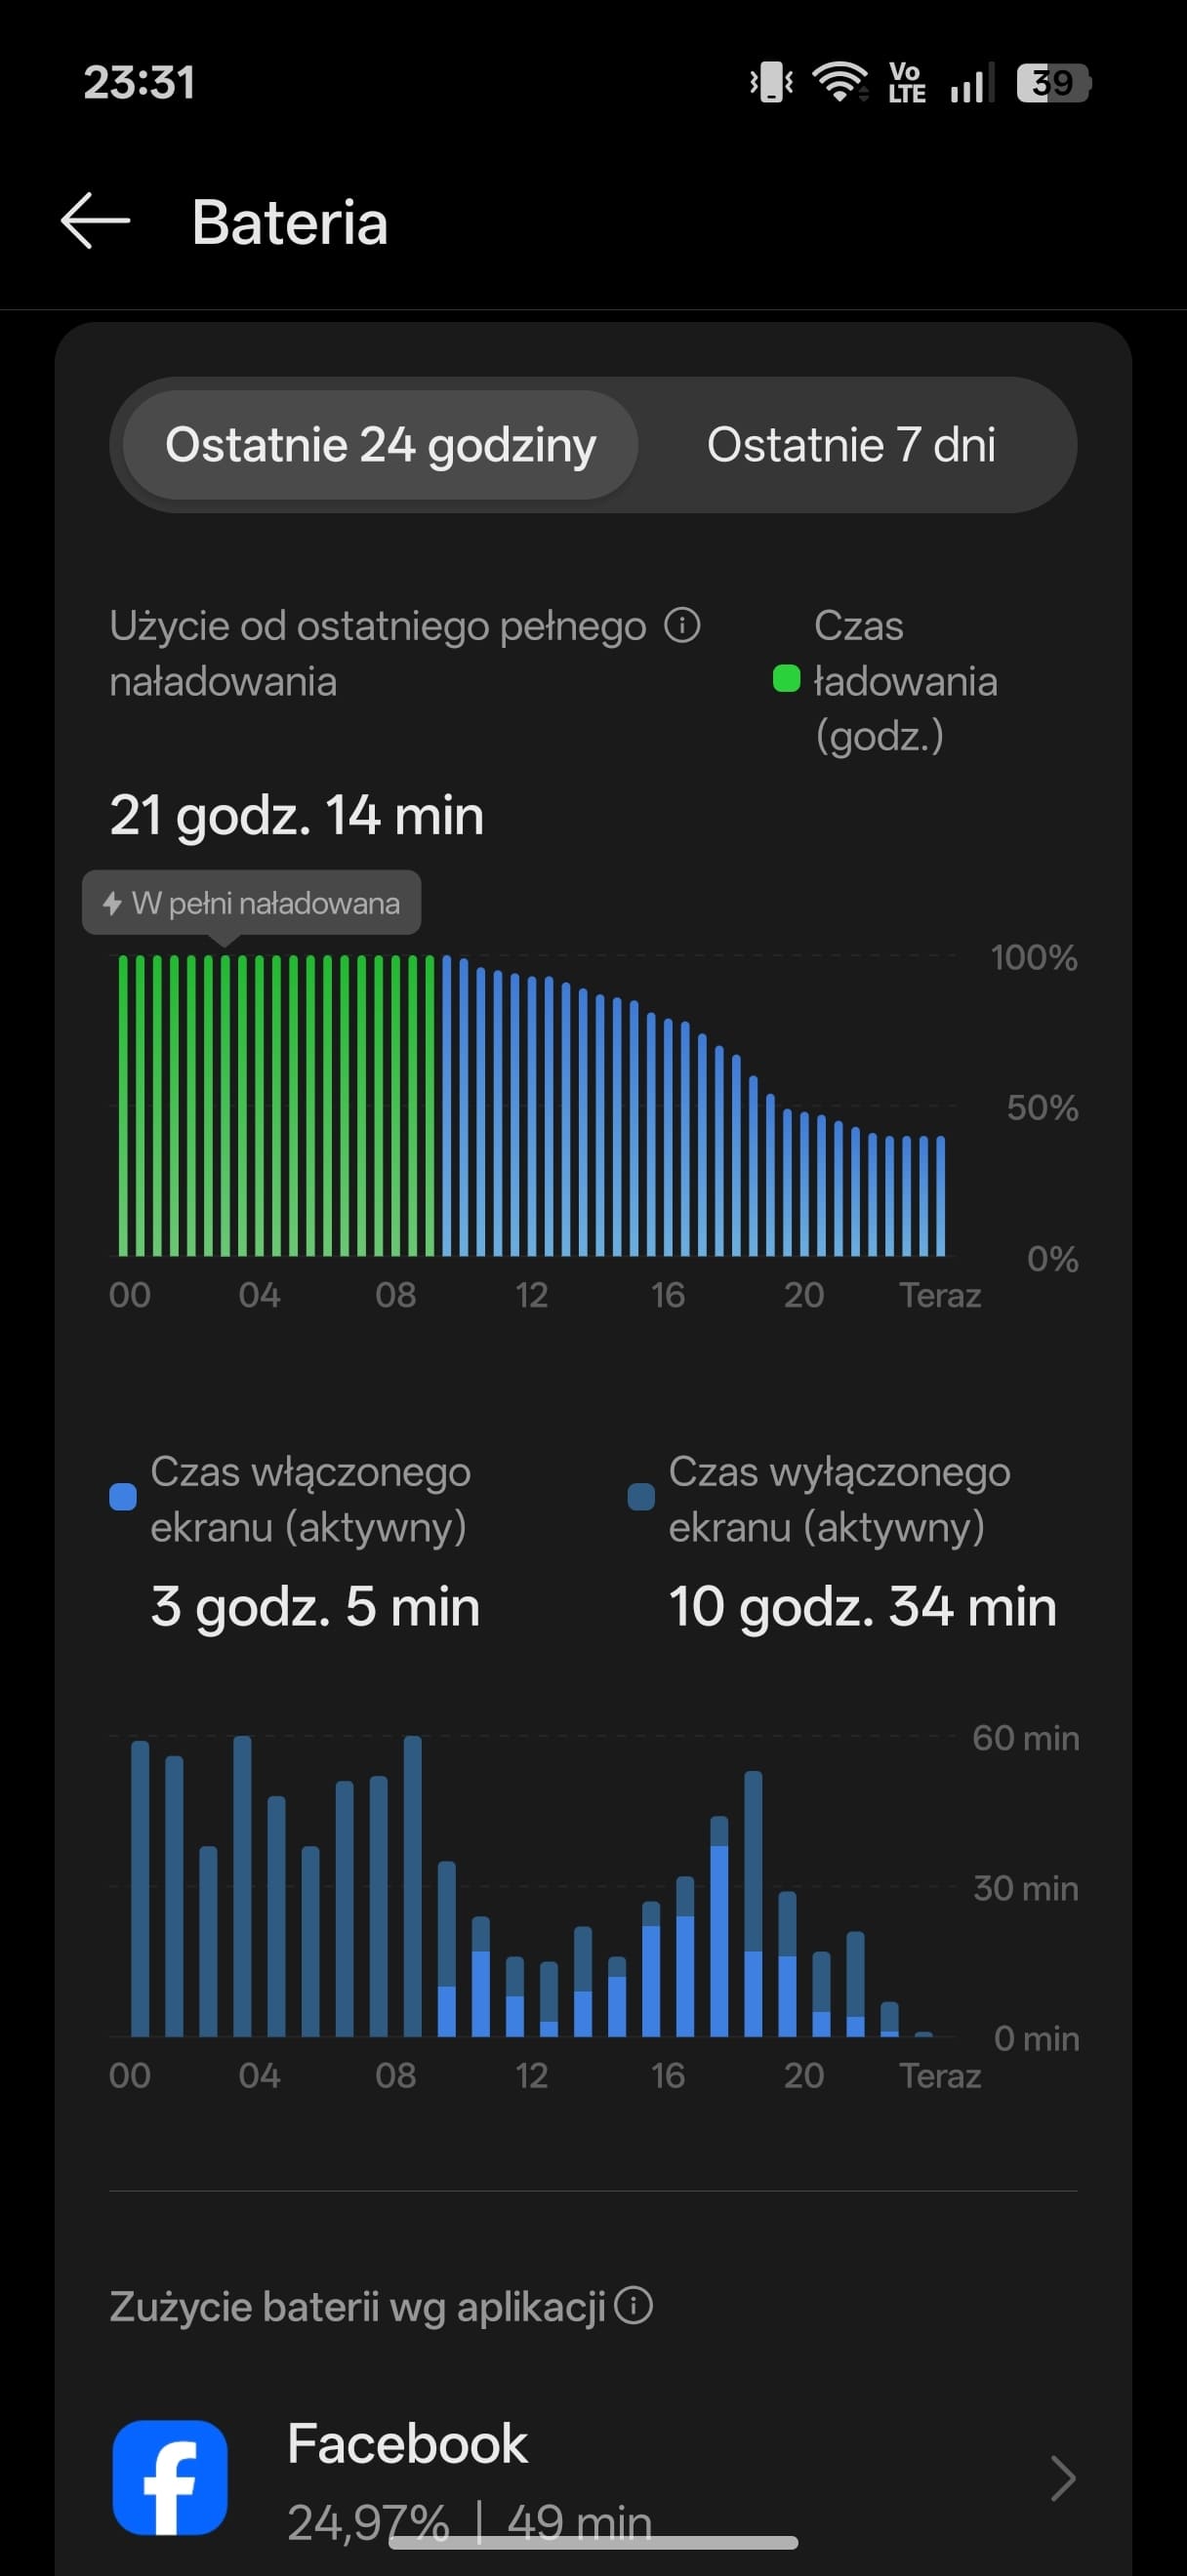
Task: Tap the signal strength bars icon
Action: click(971, 82)
